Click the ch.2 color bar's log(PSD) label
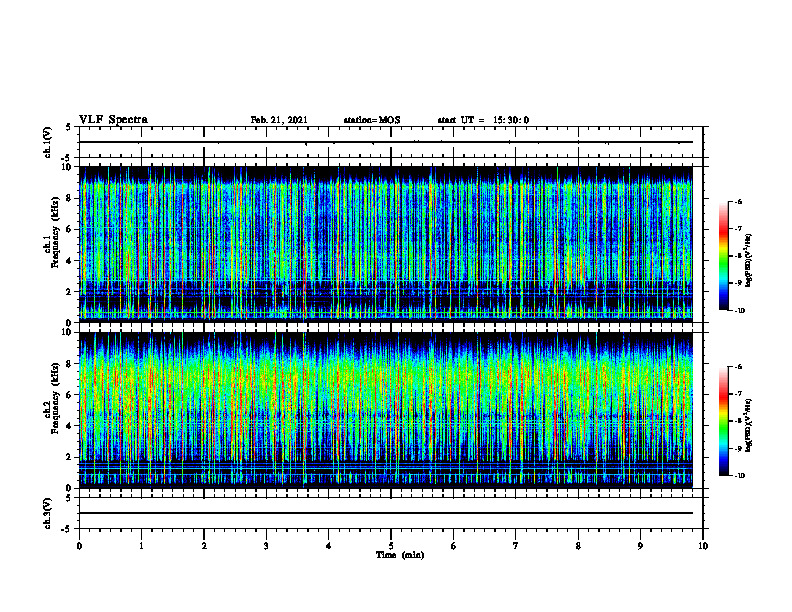This screenshot has height=612, width=792. 749,427
